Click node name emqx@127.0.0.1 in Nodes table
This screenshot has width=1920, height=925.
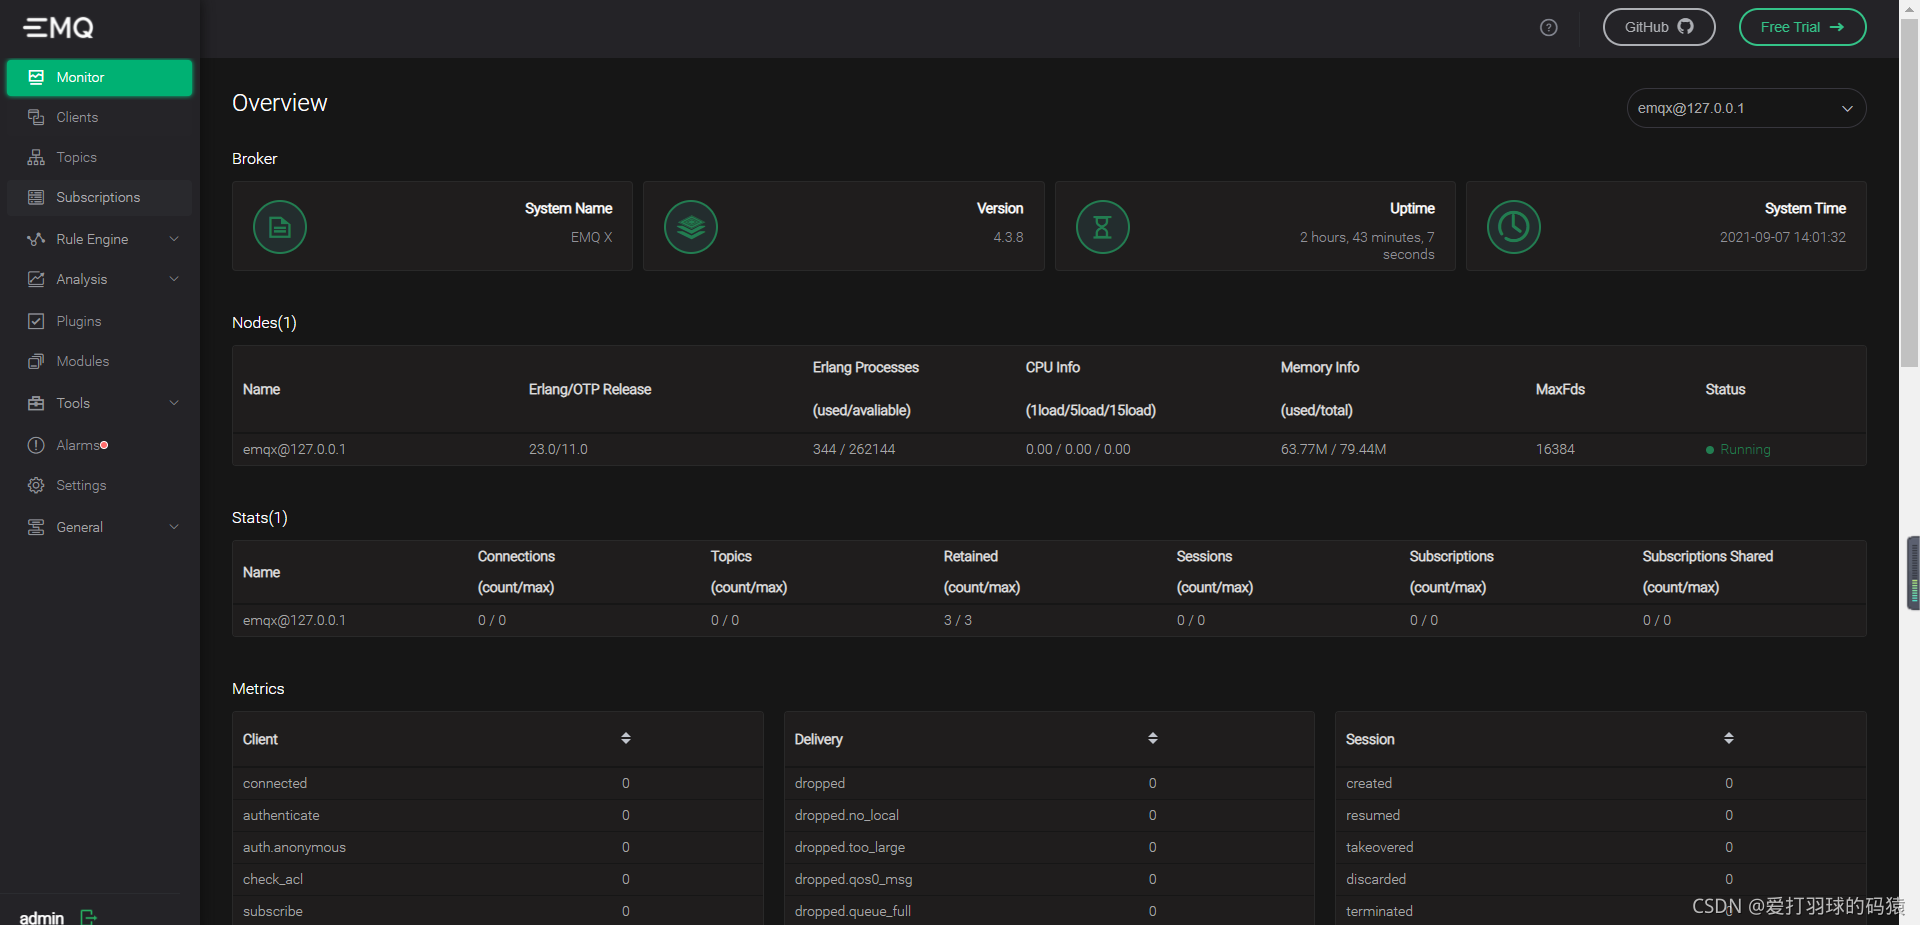pos(294,449)
